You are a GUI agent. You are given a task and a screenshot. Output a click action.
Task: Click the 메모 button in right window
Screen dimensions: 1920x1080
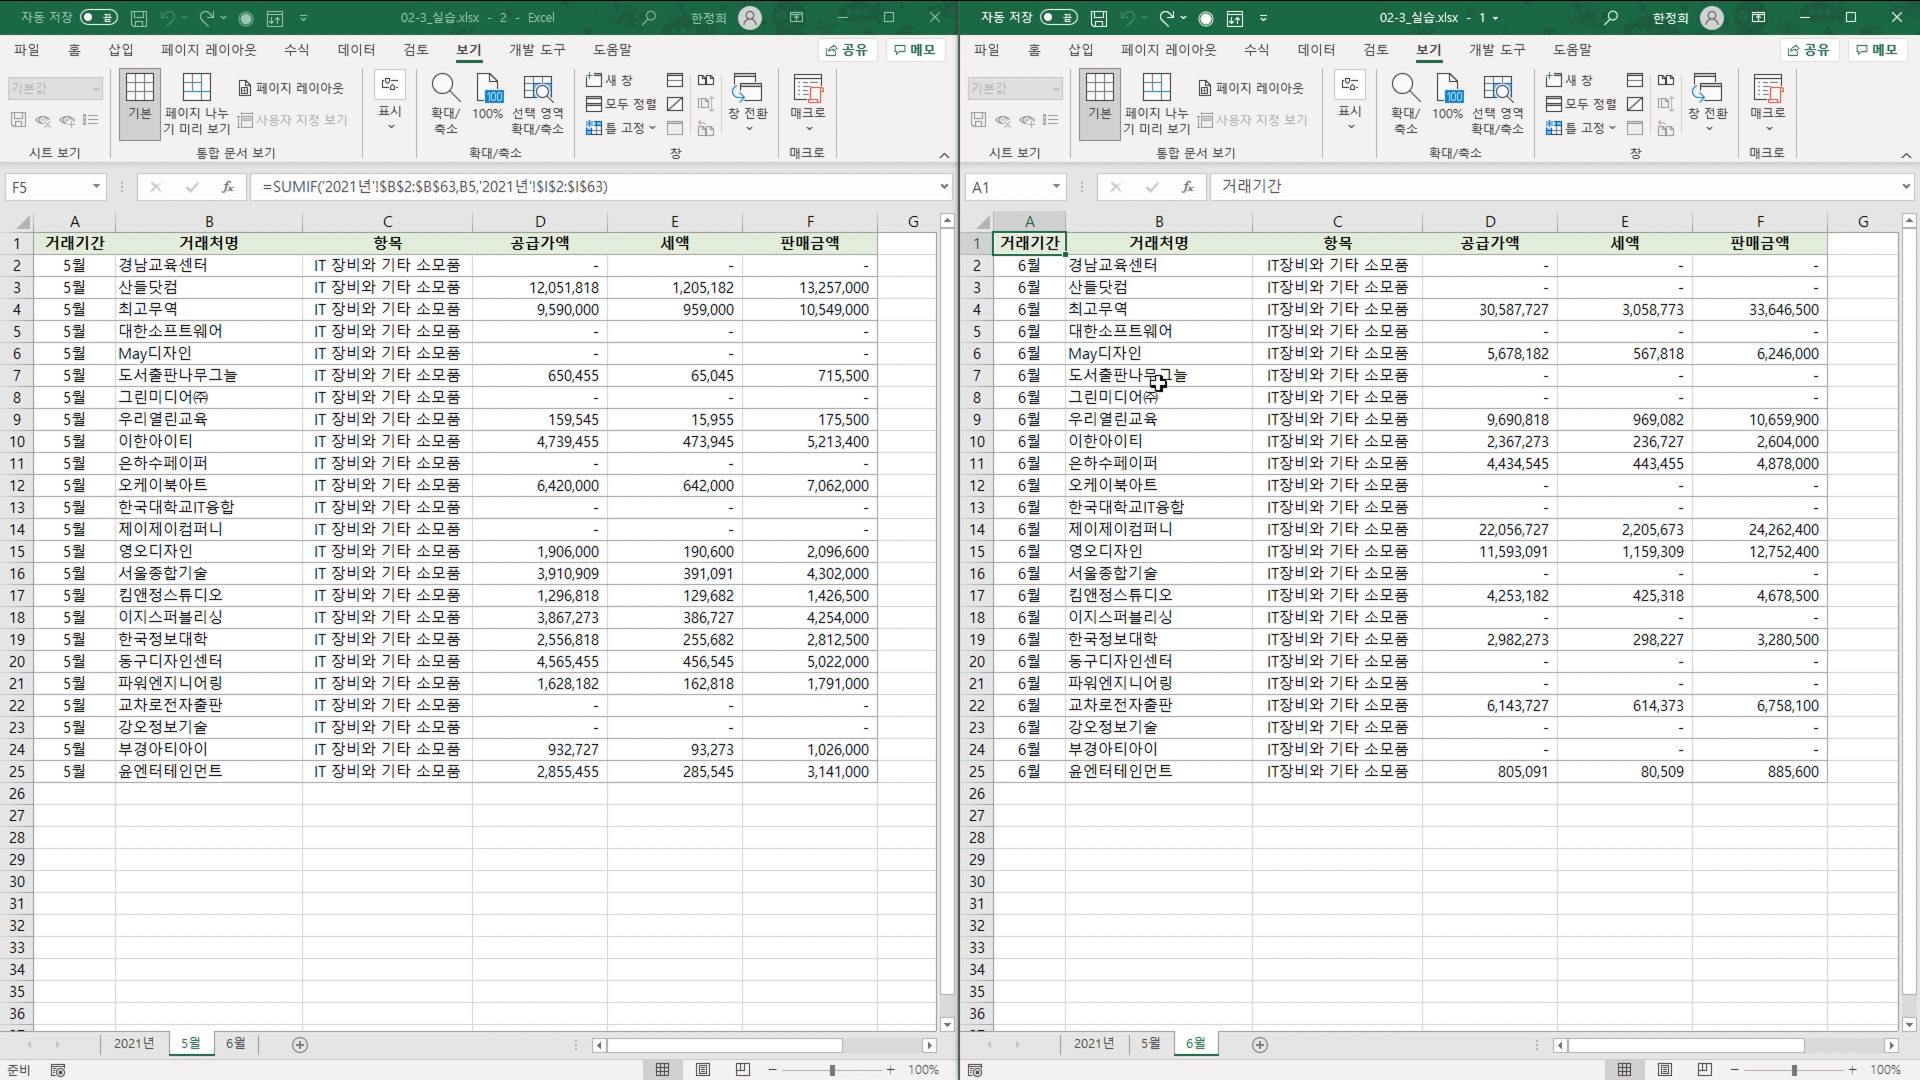tap(1876, 50)
